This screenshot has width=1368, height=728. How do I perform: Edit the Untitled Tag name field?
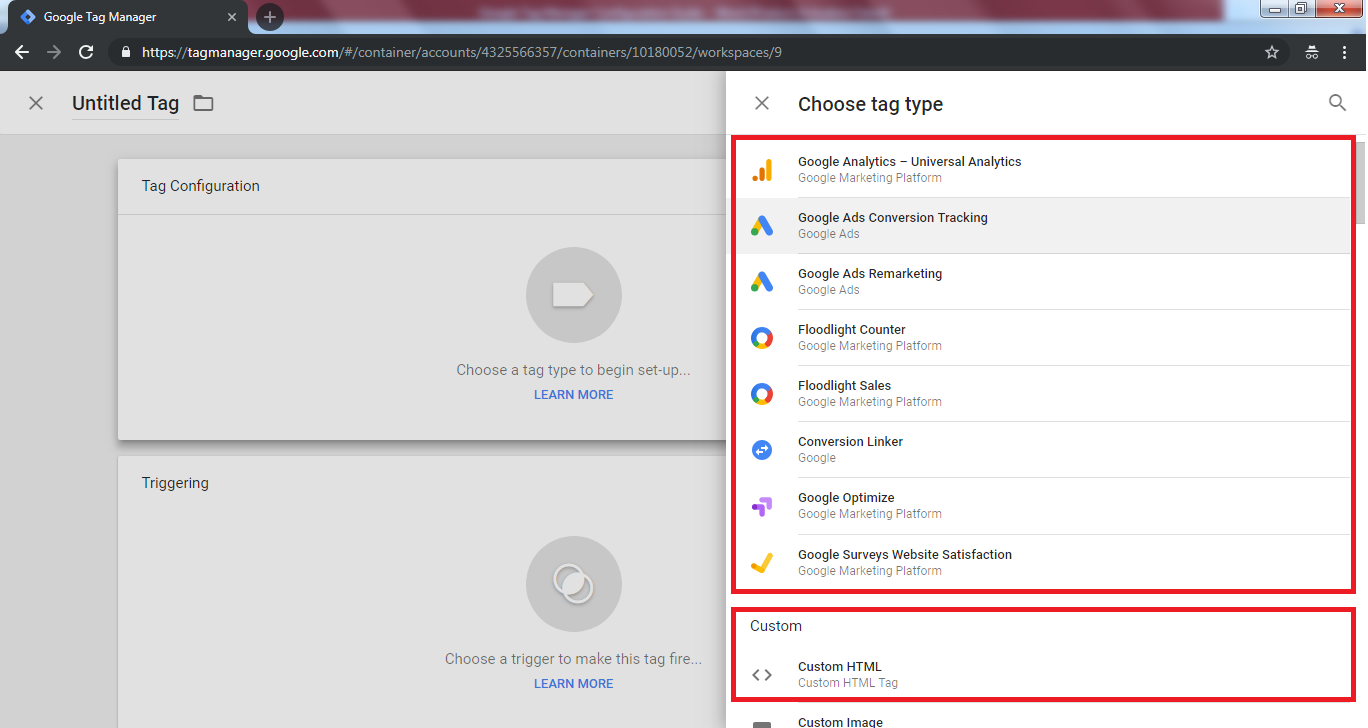click(x=125, y=103)
